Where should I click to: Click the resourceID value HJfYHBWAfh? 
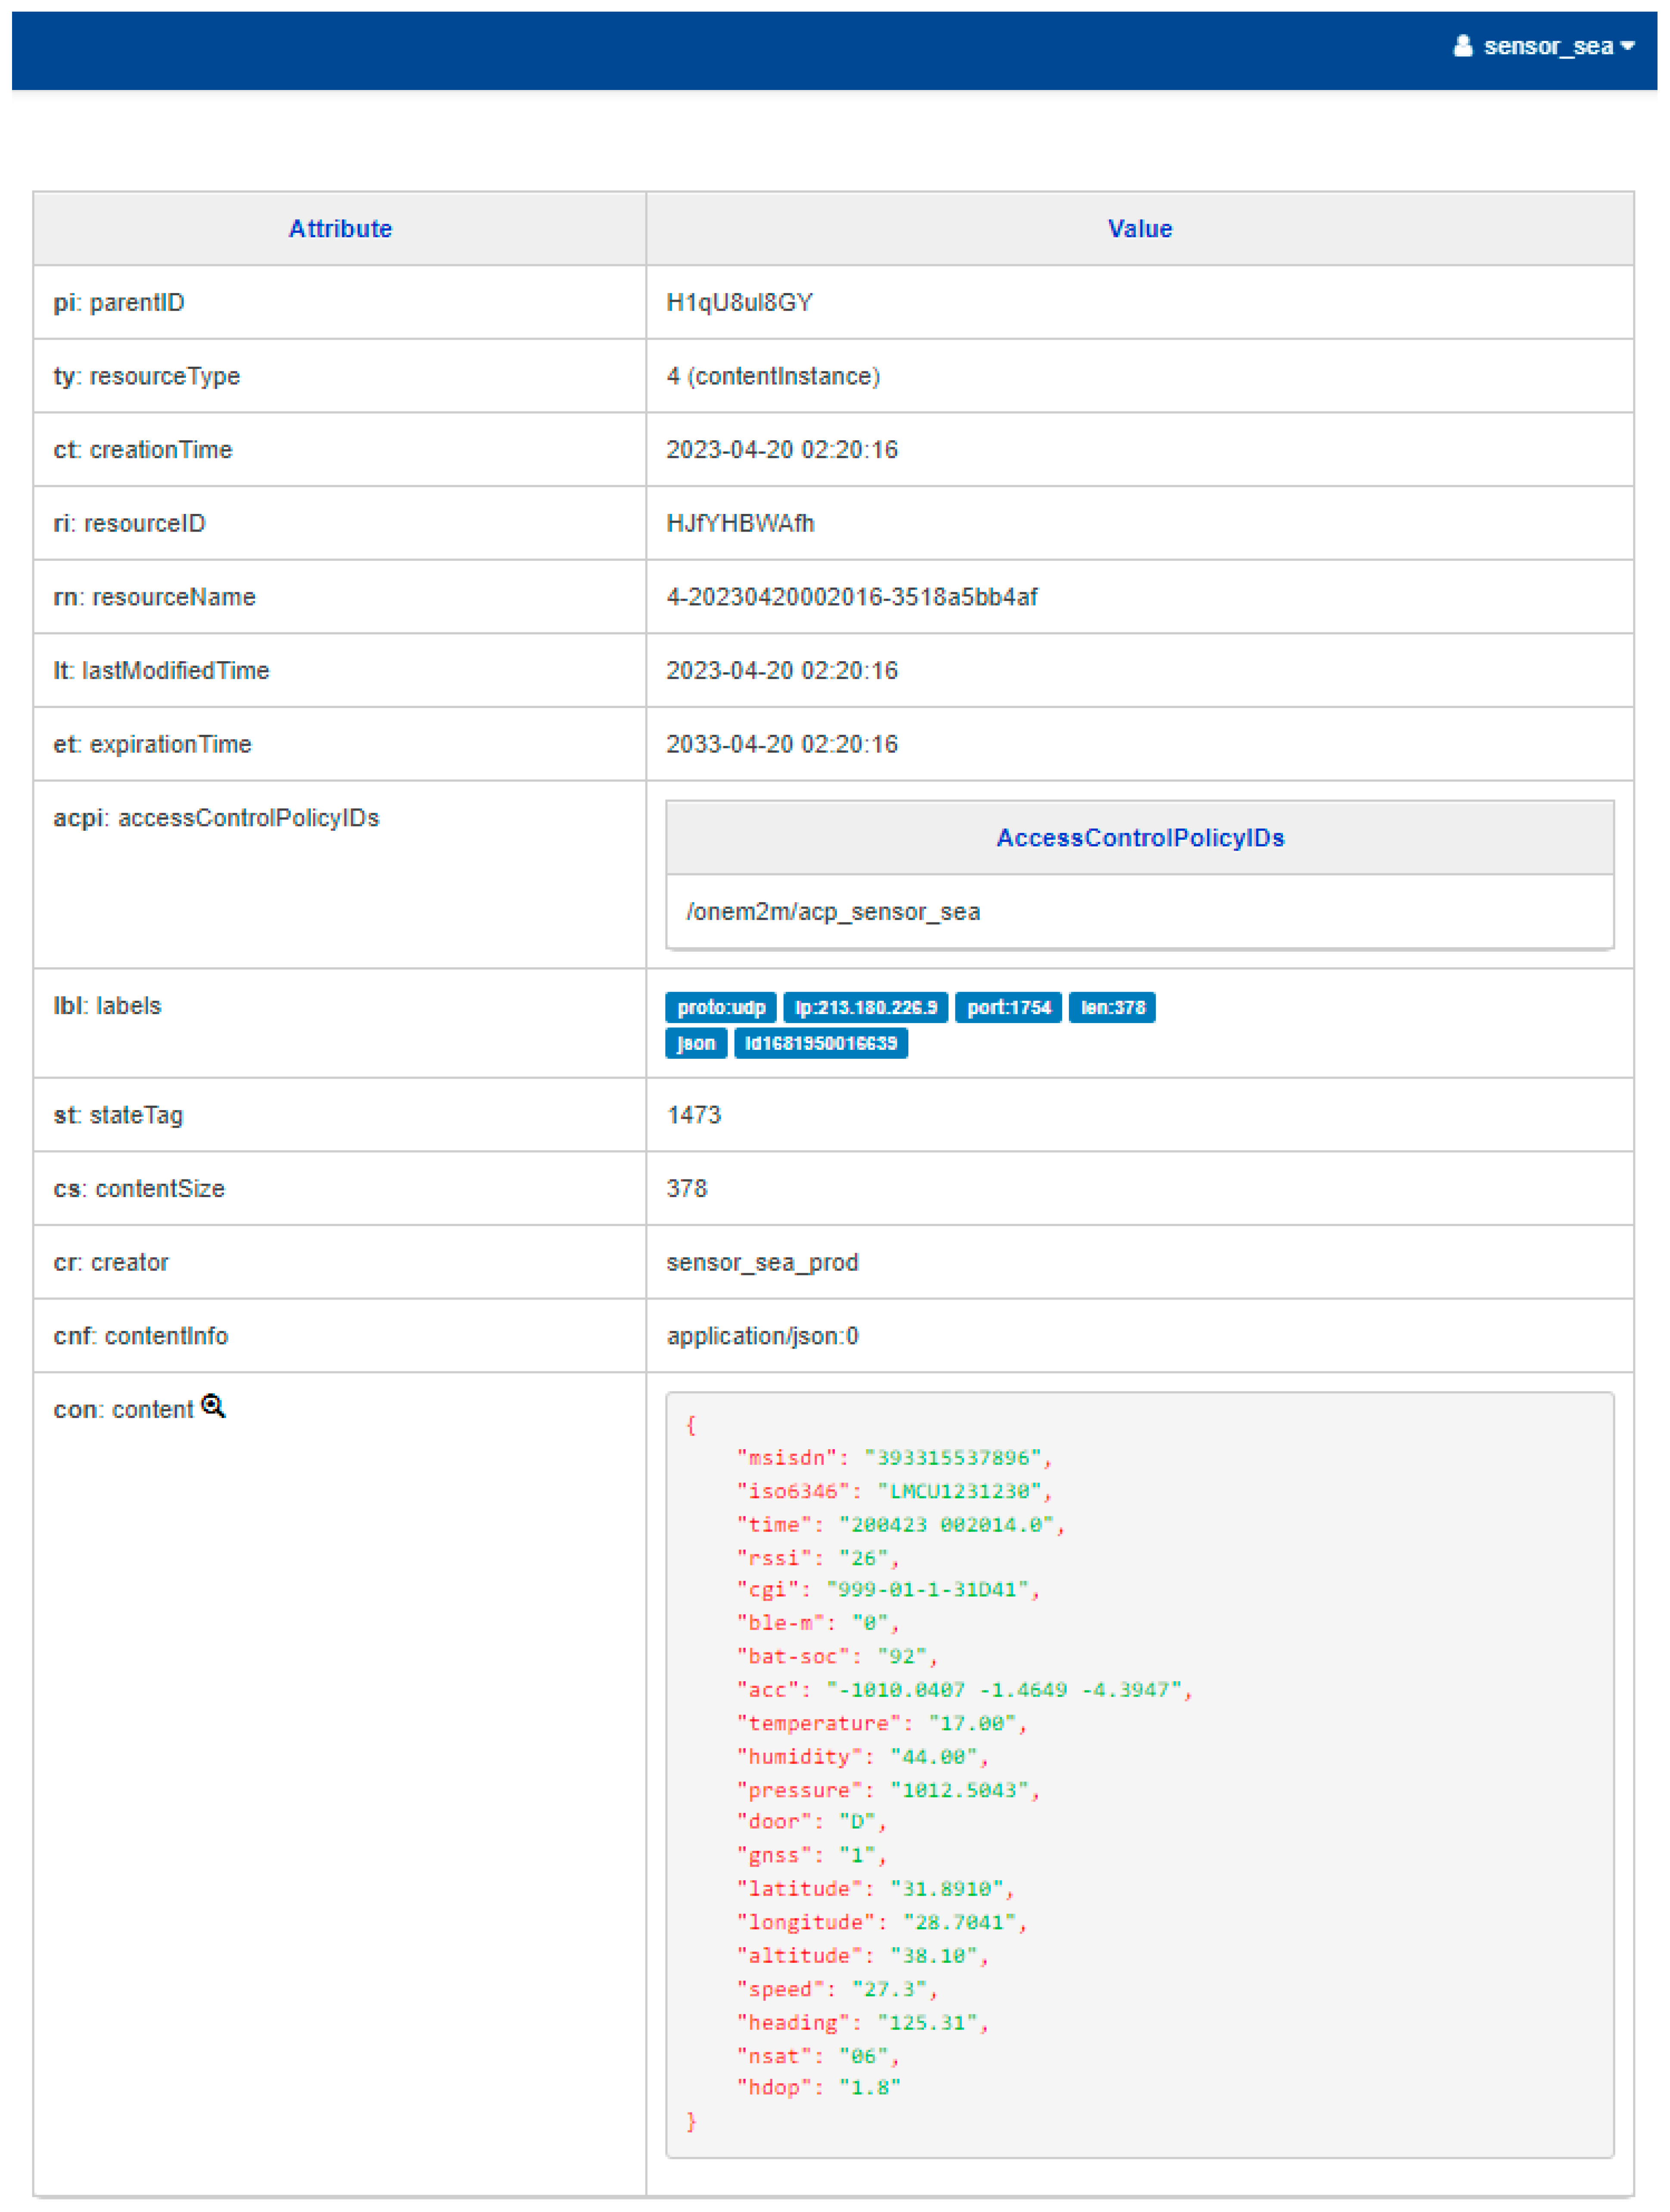740,523
